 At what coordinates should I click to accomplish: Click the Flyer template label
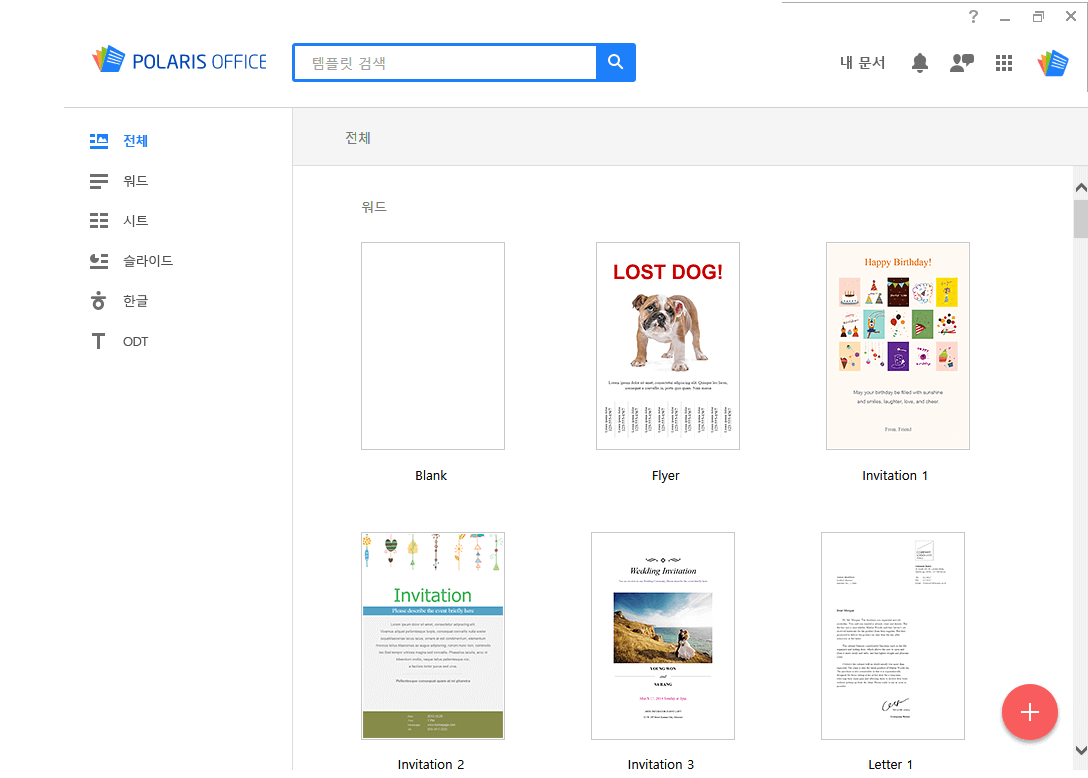[x=665, y=475]
